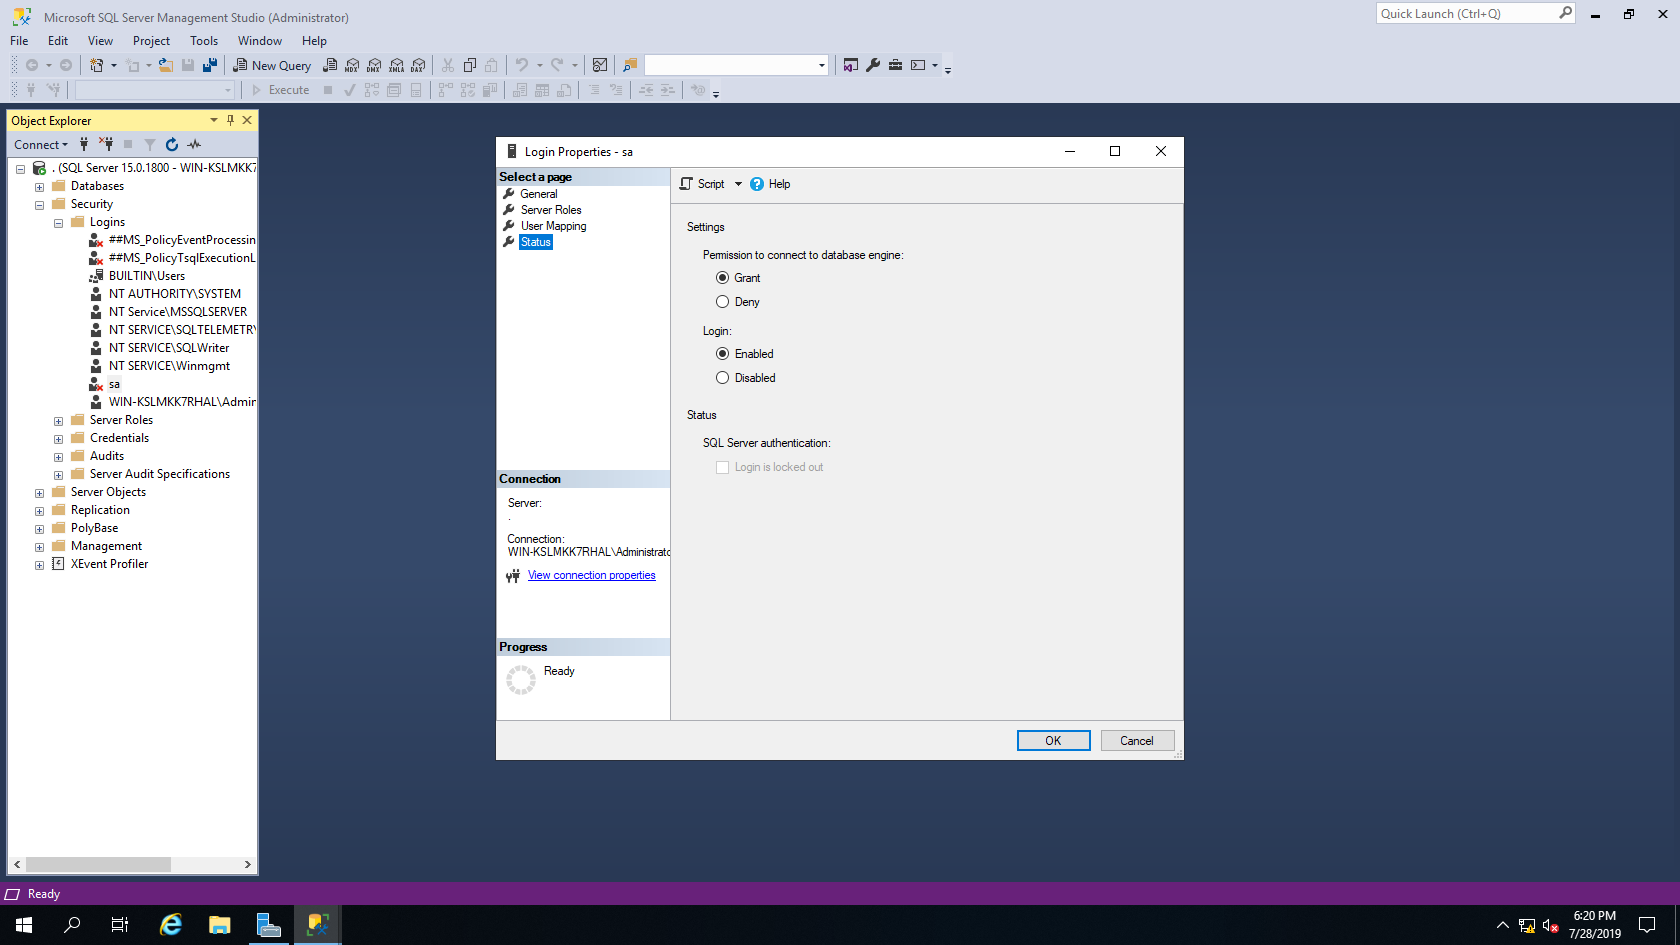Click the Activity Monitor toolbar icon

pyautogui.click(x=600, y=65)
